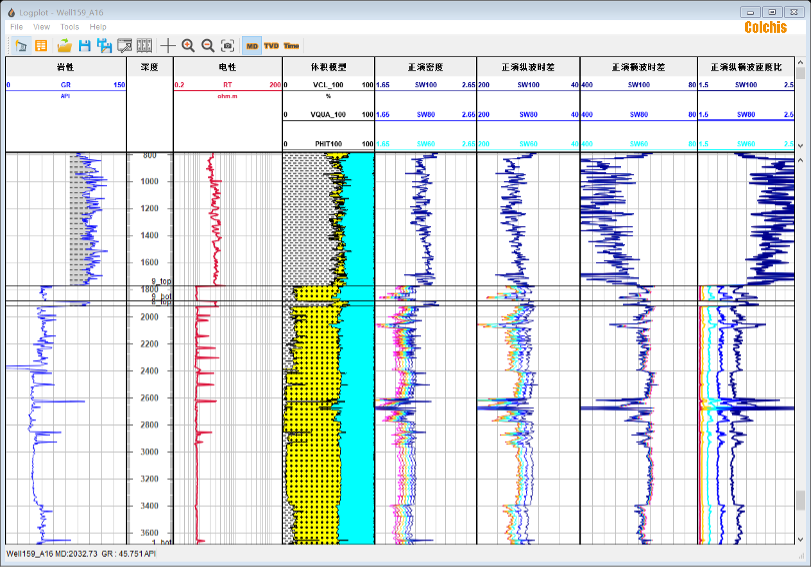
Task: Open a file with the folder icon
Action: pos(64,46)
